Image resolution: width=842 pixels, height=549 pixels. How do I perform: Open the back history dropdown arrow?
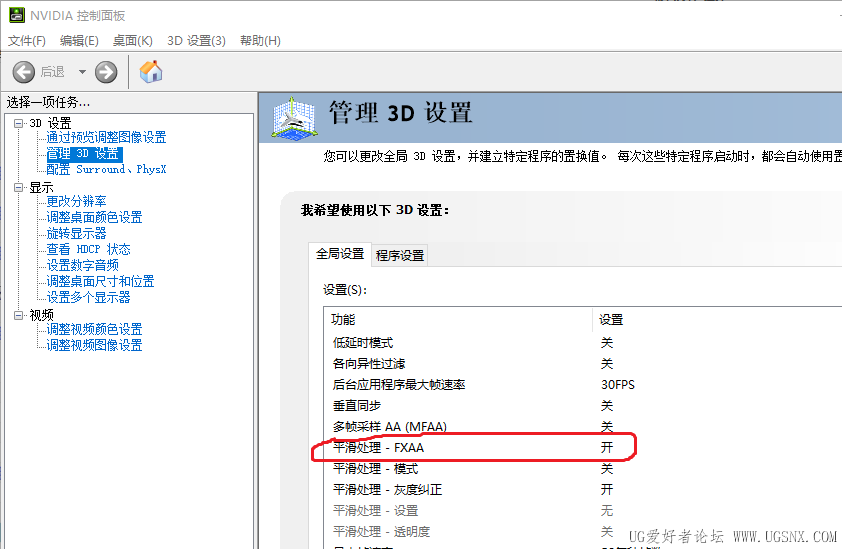pyautogui.click(x=82, y=71)
